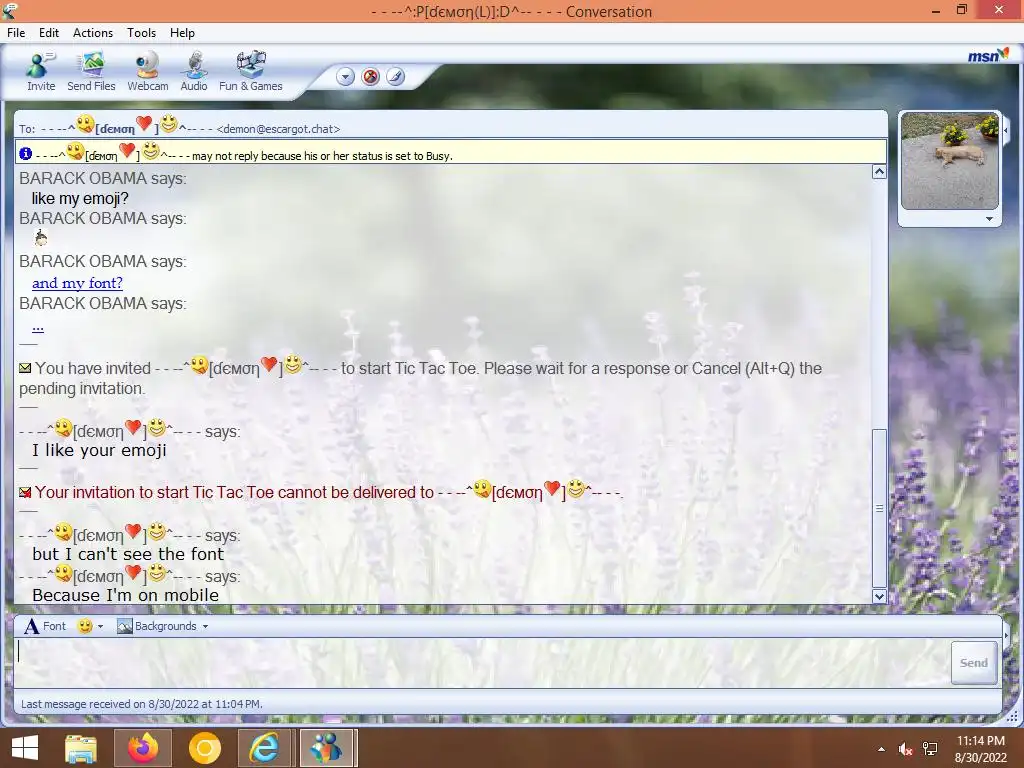Start an Audio conversation
The image size is (1024, 768).
[x=194, y=71]
